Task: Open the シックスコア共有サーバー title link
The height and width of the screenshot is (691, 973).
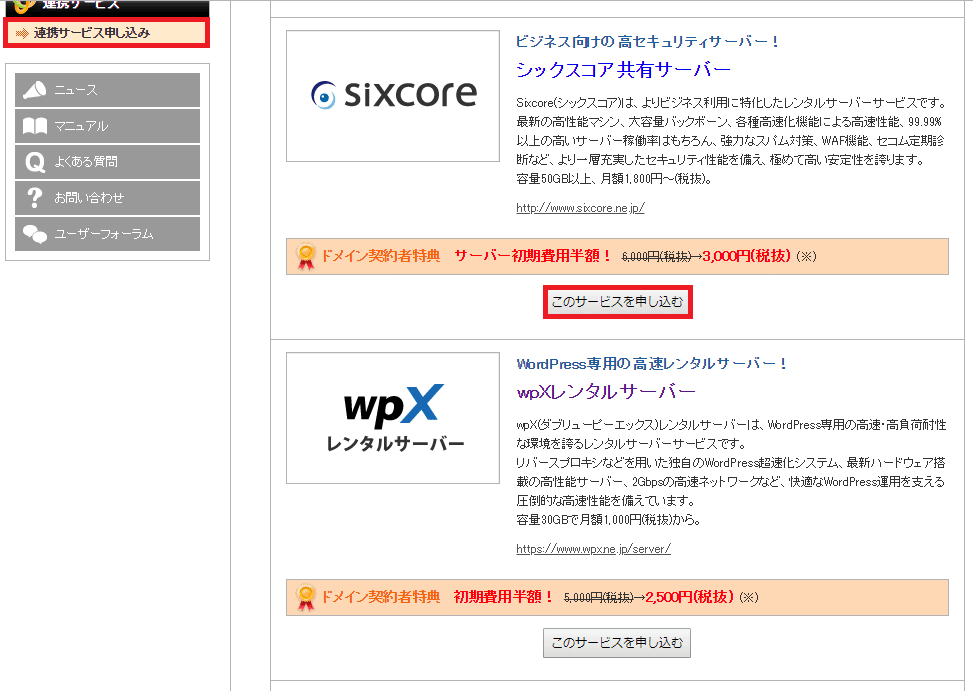Action: (623, 69)
